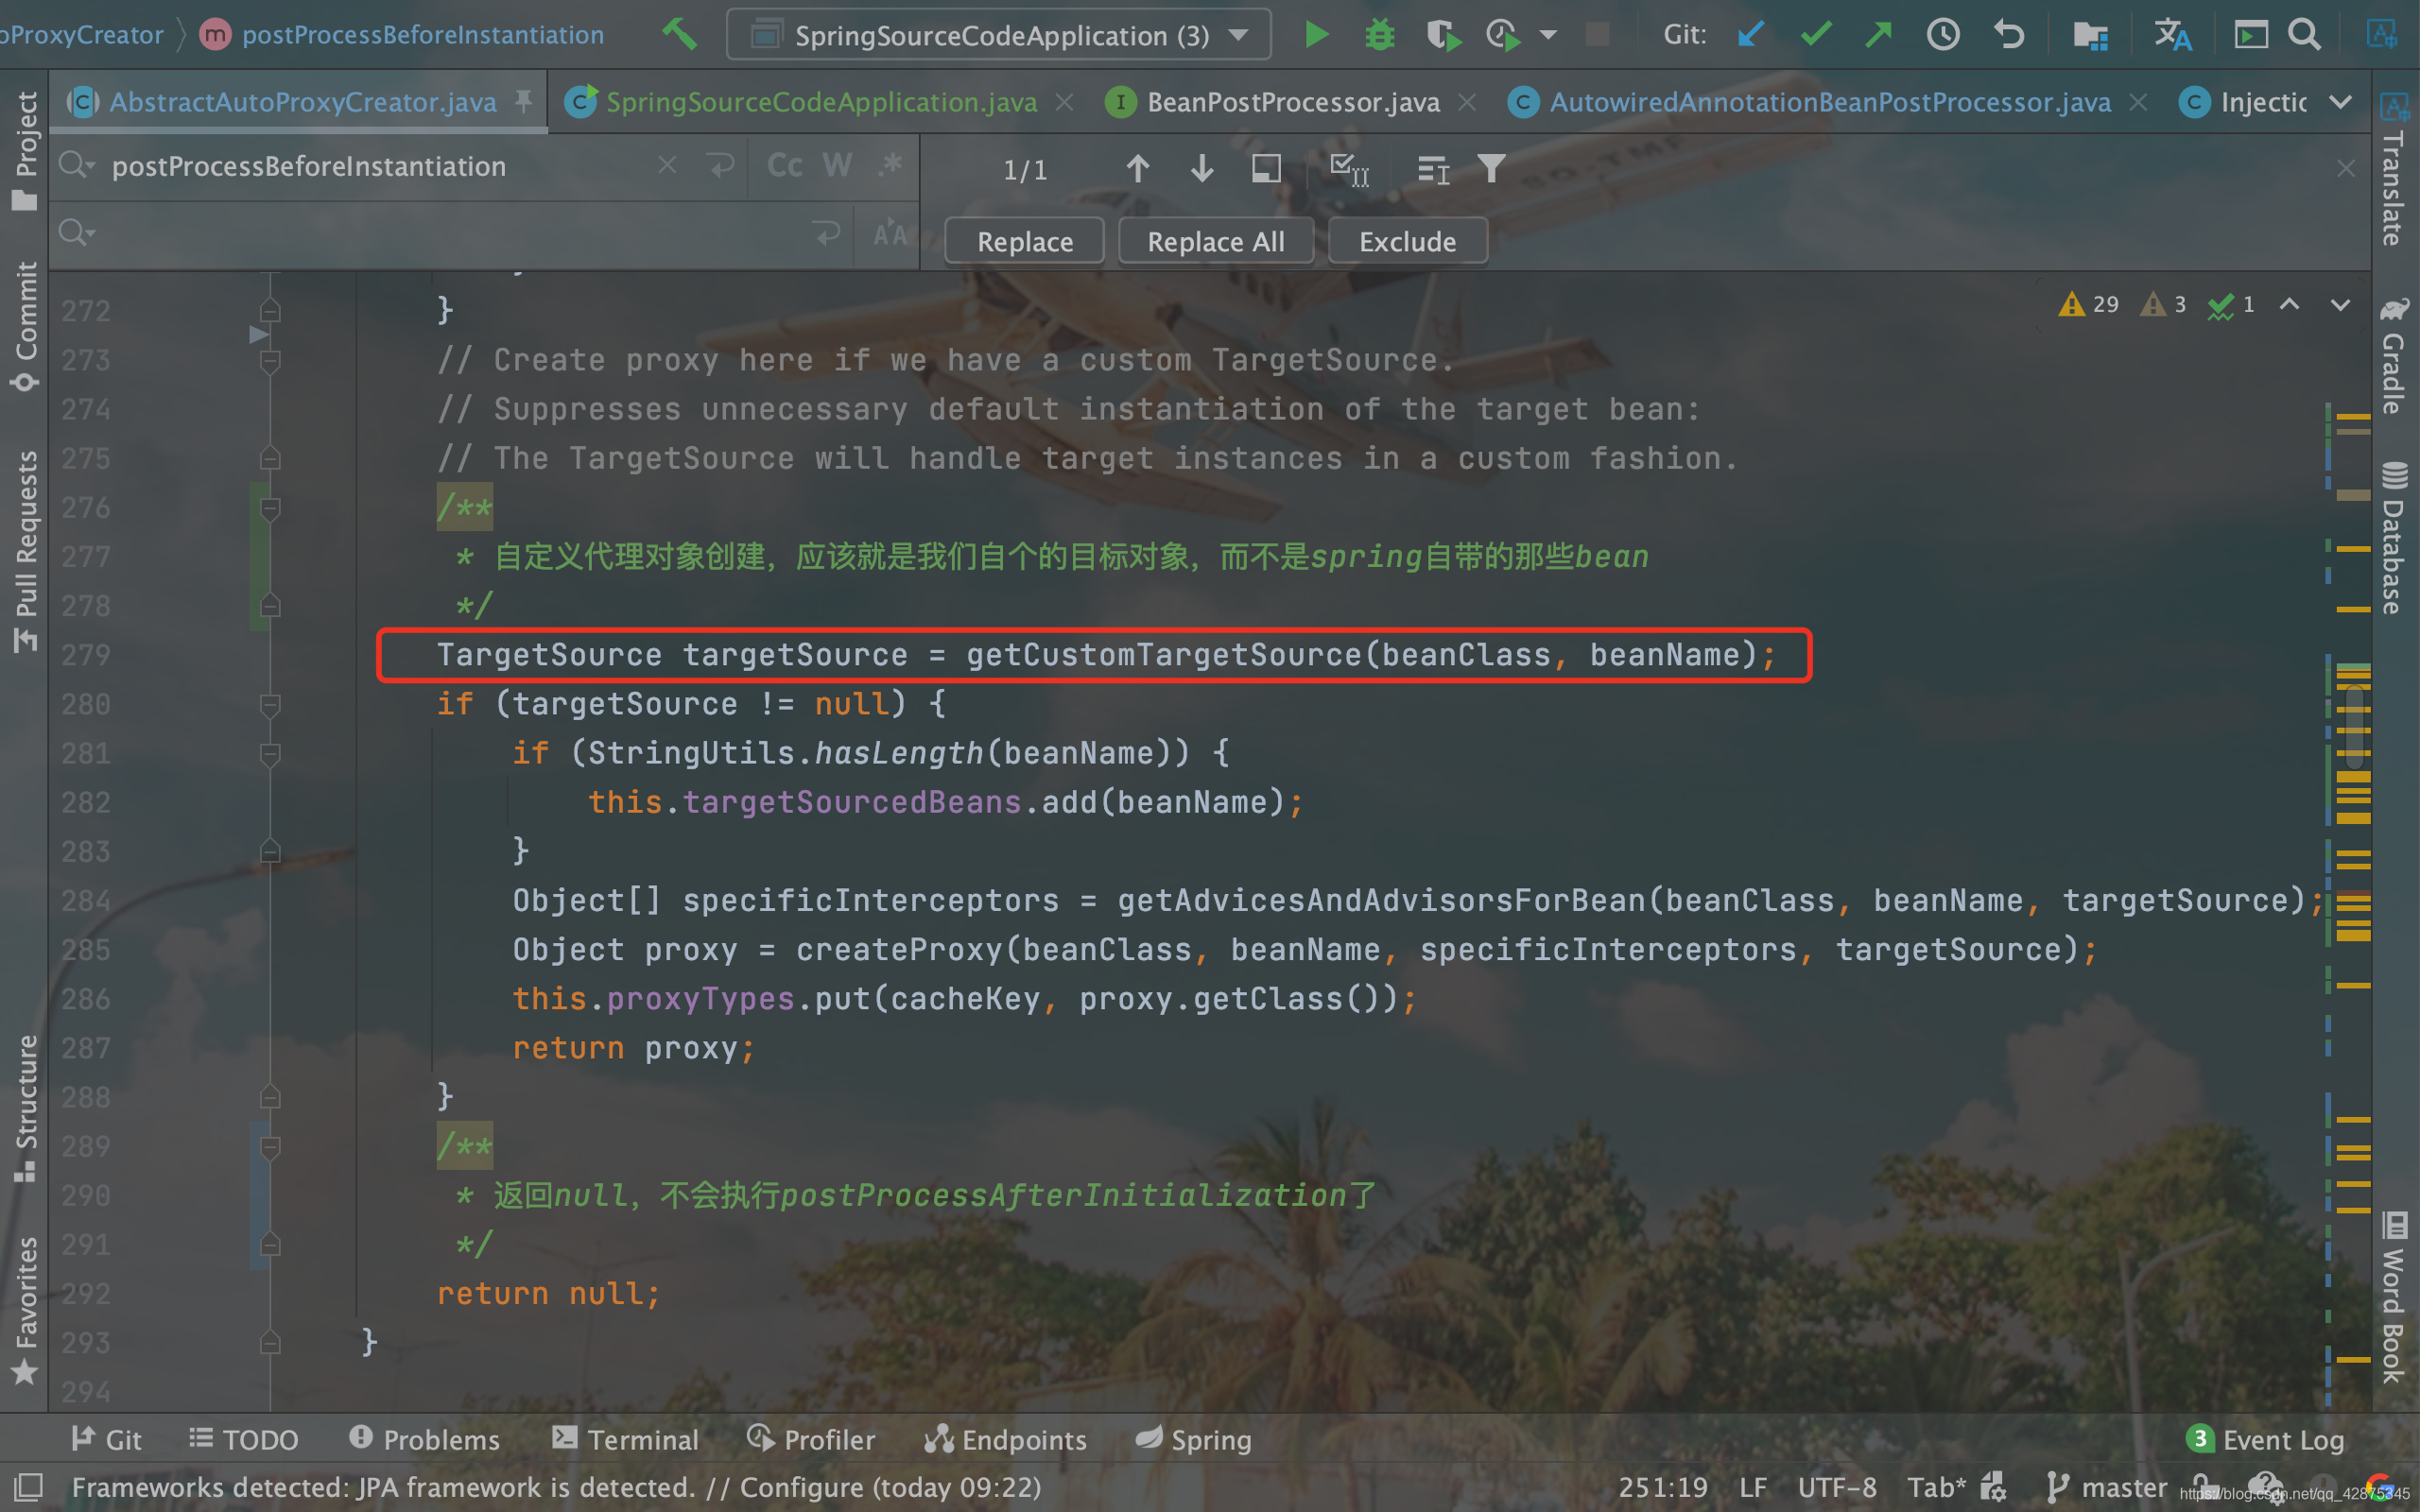The height and width of the screenshot is (1512, 2420).
Task: Click the build project hammer icon
Action: [x=679, y=34]
